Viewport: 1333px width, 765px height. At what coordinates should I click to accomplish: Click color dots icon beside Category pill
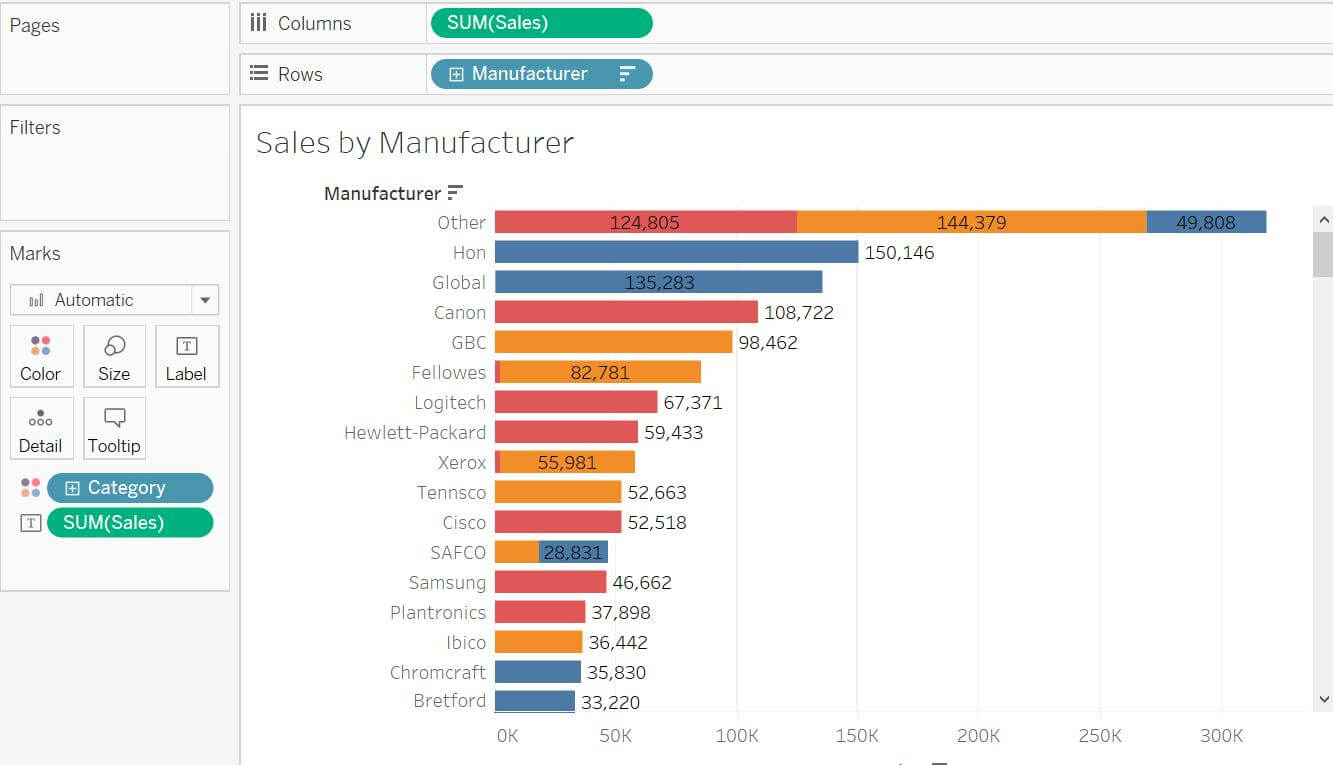tap(31, 488)
